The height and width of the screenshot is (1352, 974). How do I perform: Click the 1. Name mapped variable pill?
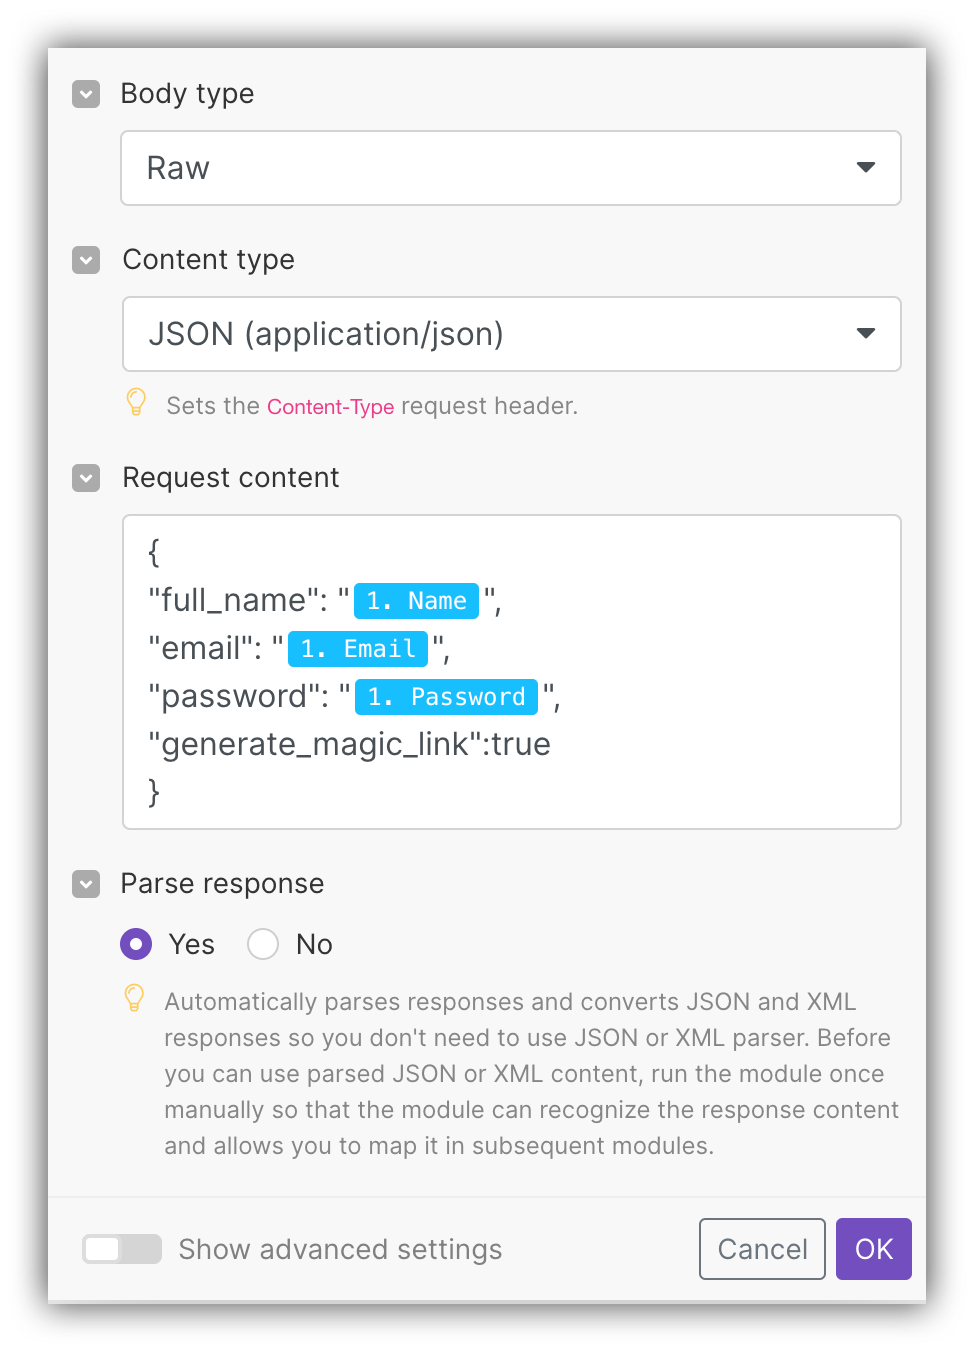[x=416, y=600]
